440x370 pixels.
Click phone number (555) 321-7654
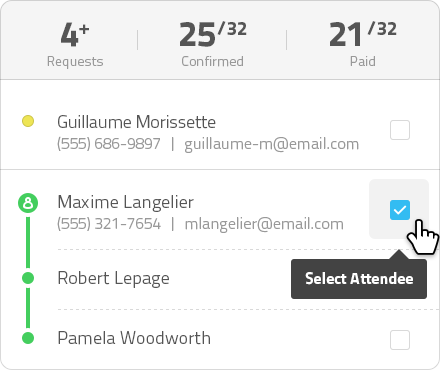coord(109,224)
